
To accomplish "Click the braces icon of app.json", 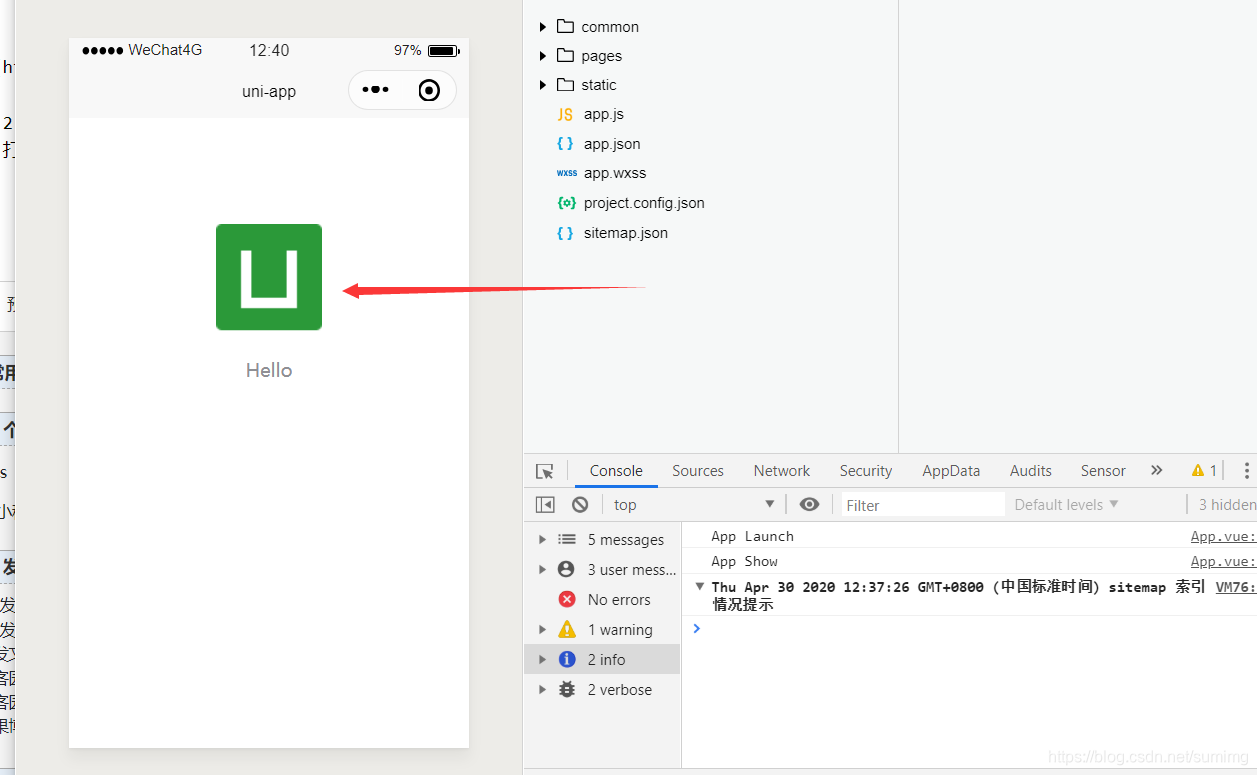I will (565, 144).
